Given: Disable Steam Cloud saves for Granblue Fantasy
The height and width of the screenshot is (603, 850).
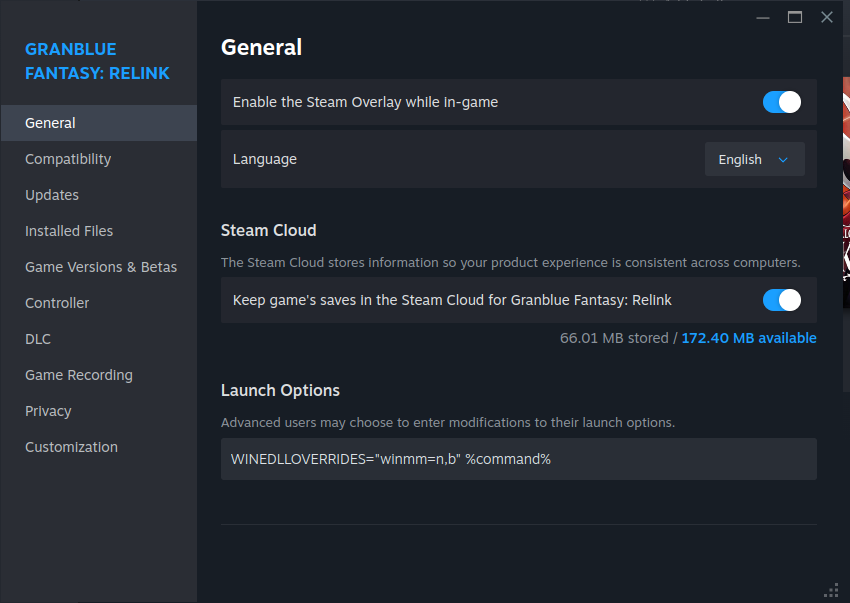Looking at the screenshot, I should coord(781,300).
